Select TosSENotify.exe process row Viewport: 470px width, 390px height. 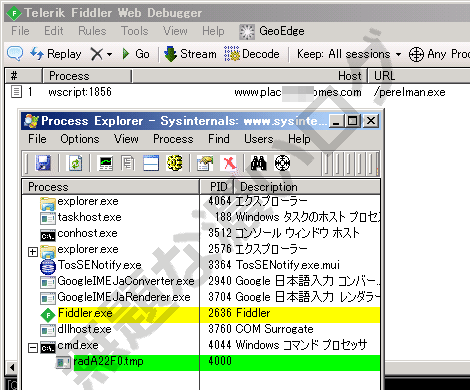coord(201,265)
